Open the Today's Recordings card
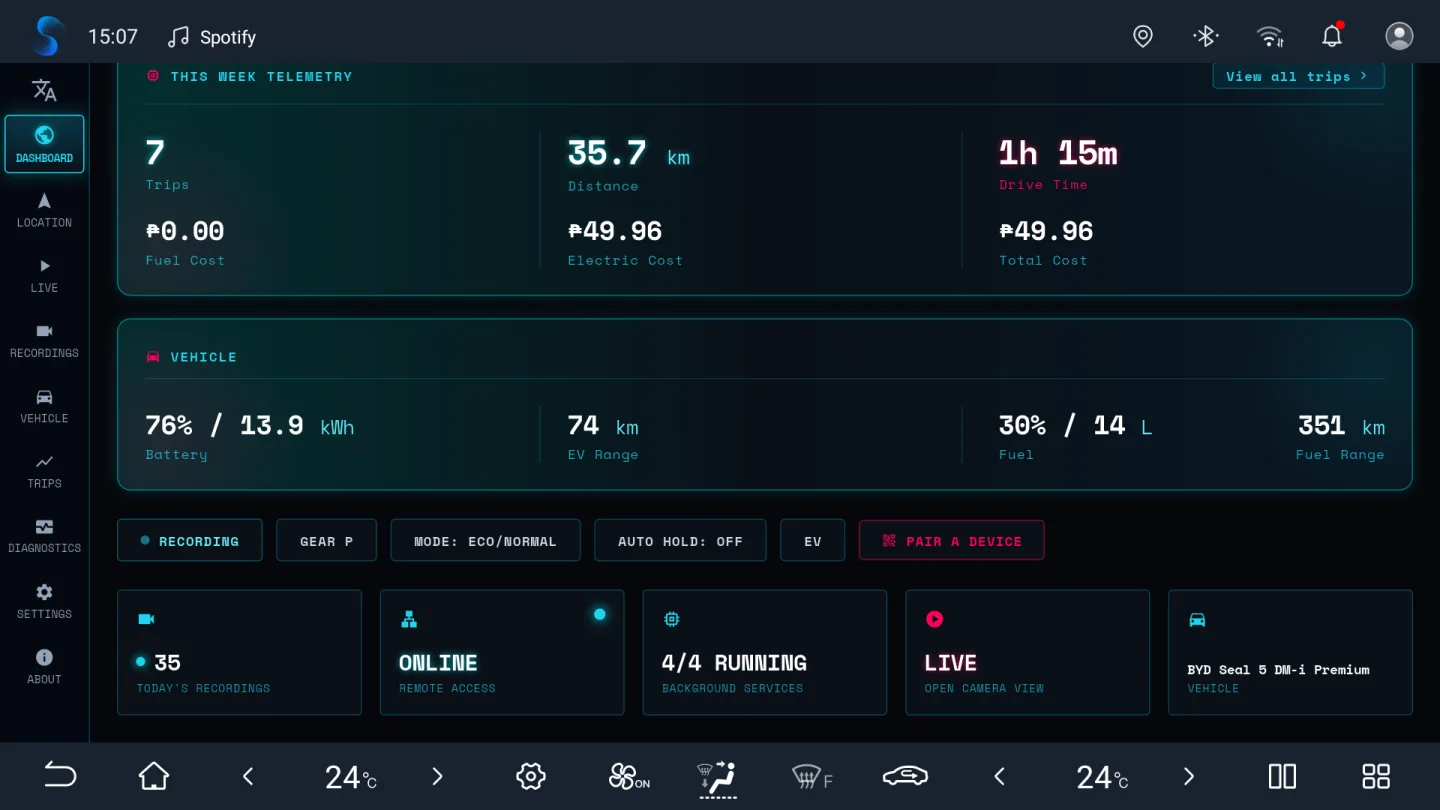This screenshot has height=810, width=1440. pyautogui.click(x=239, y=652)
